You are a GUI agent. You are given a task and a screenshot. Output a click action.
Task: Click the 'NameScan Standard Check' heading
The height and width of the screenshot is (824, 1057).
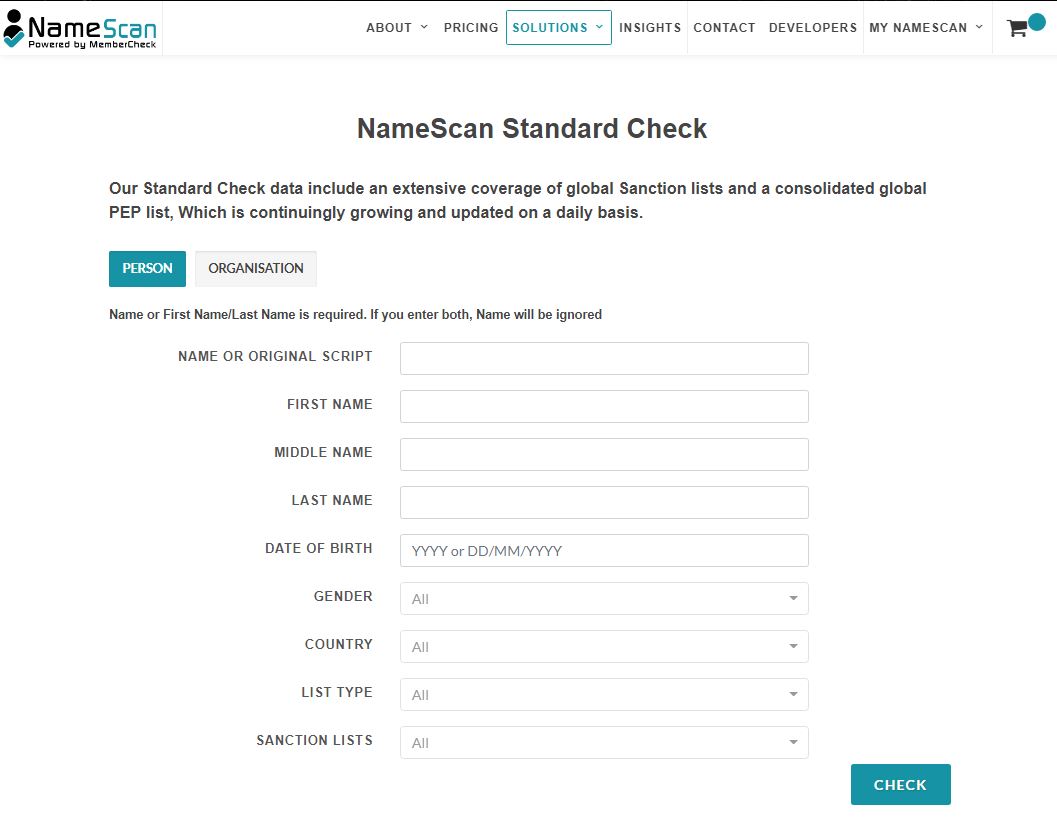[532, 128]
